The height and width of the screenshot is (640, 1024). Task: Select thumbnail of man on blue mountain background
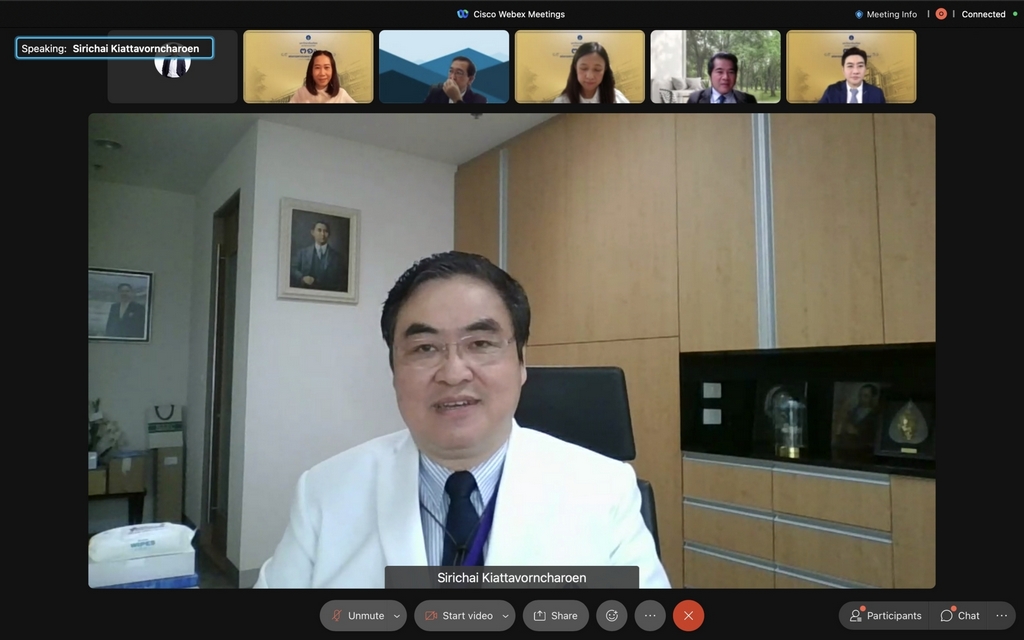pos(444,67)
